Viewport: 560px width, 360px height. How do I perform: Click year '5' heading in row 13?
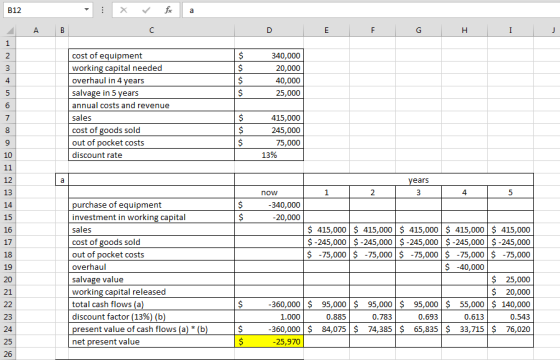coord(510,192)
